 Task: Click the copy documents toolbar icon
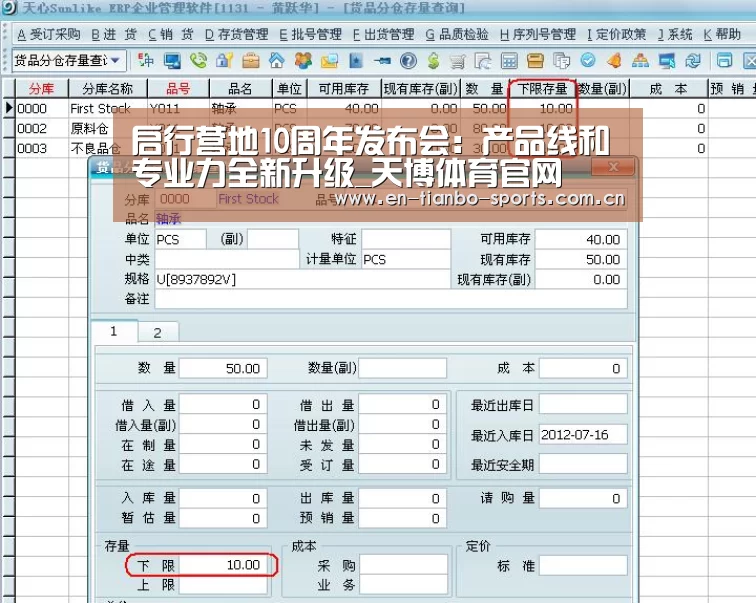click(562, 61)
